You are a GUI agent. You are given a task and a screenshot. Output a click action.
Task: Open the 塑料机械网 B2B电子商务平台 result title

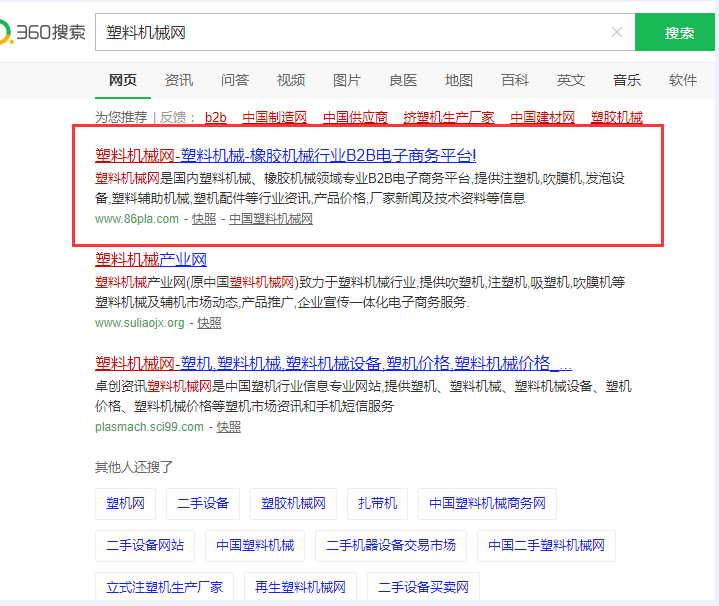tap(285, 155)
